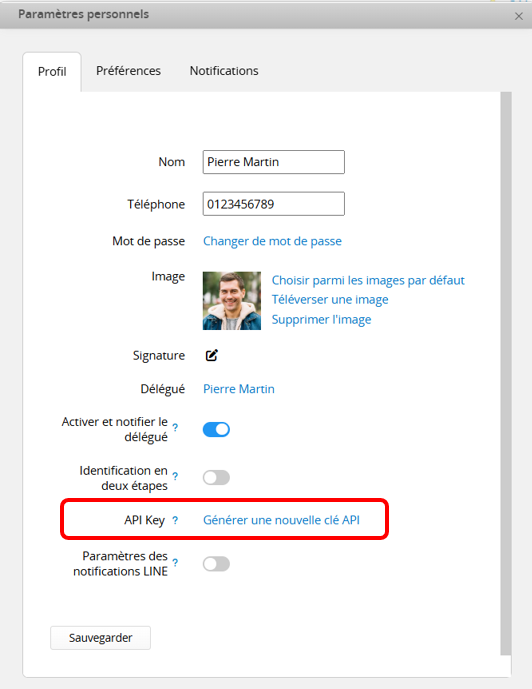Open Changer de mot de passe link
Viewport: 532px width, 689px height.
point(272,241)
